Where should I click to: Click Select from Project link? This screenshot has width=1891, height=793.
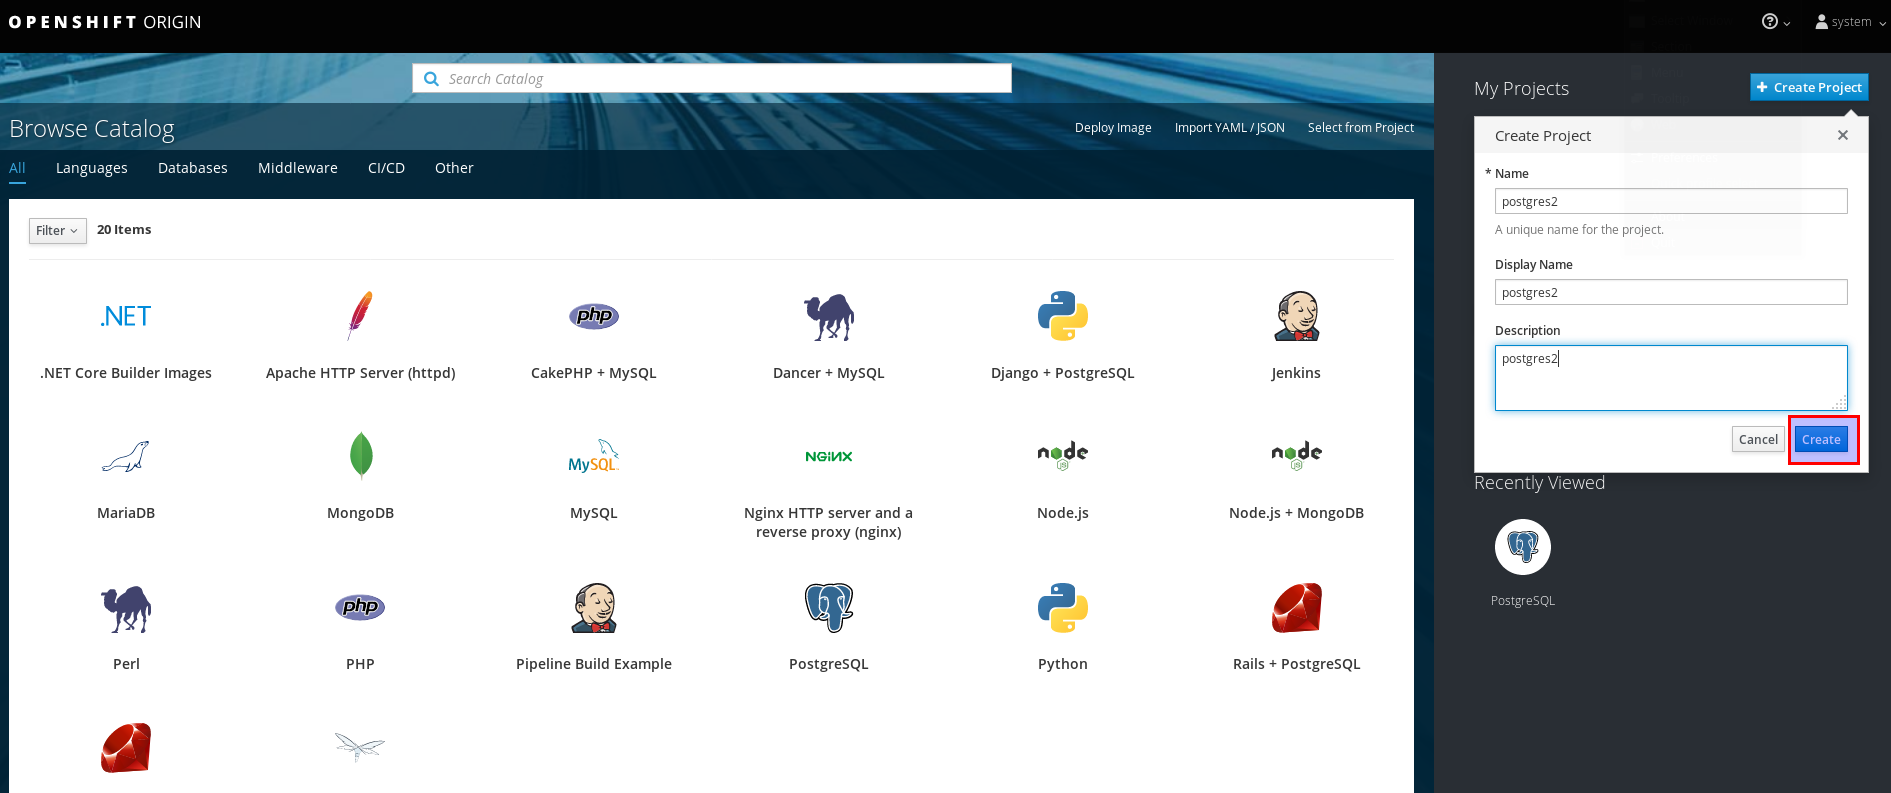pyautogui.click(x=1361, y=128)
